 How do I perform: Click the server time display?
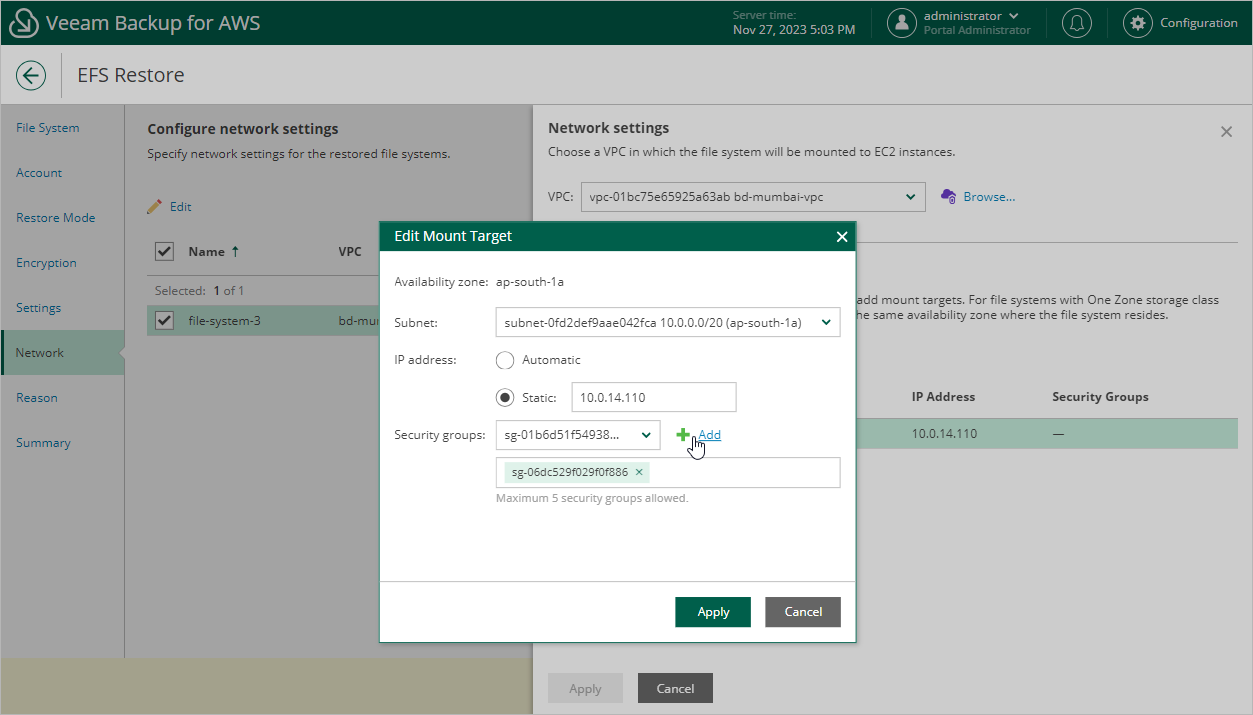click(794, 23)
